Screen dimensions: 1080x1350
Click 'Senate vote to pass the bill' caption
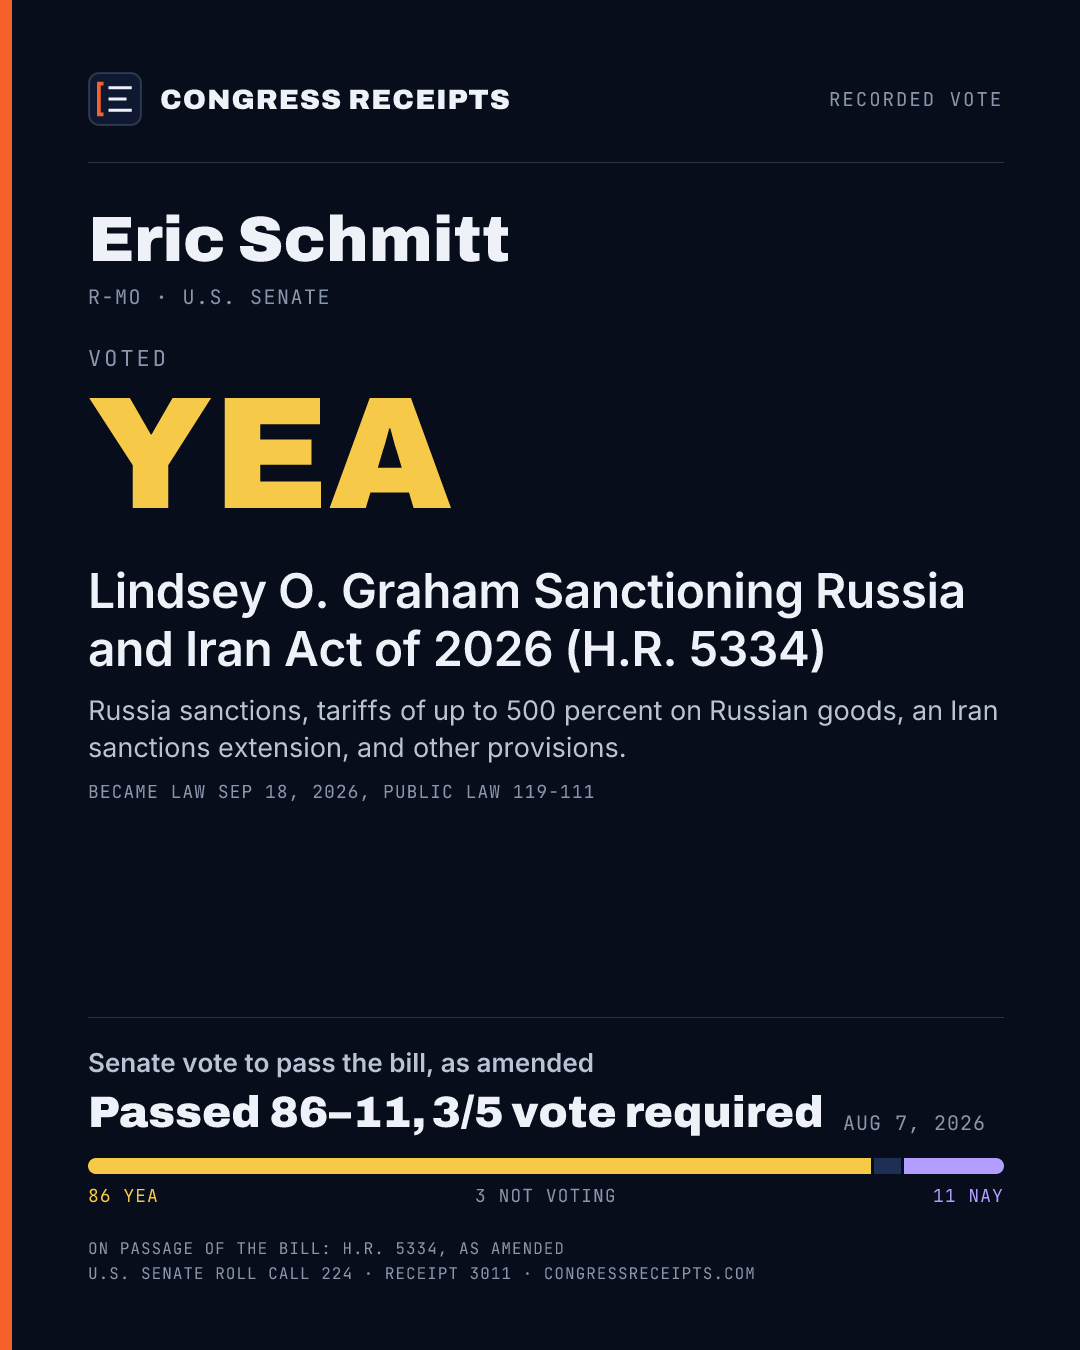(x=341, y=1063)
